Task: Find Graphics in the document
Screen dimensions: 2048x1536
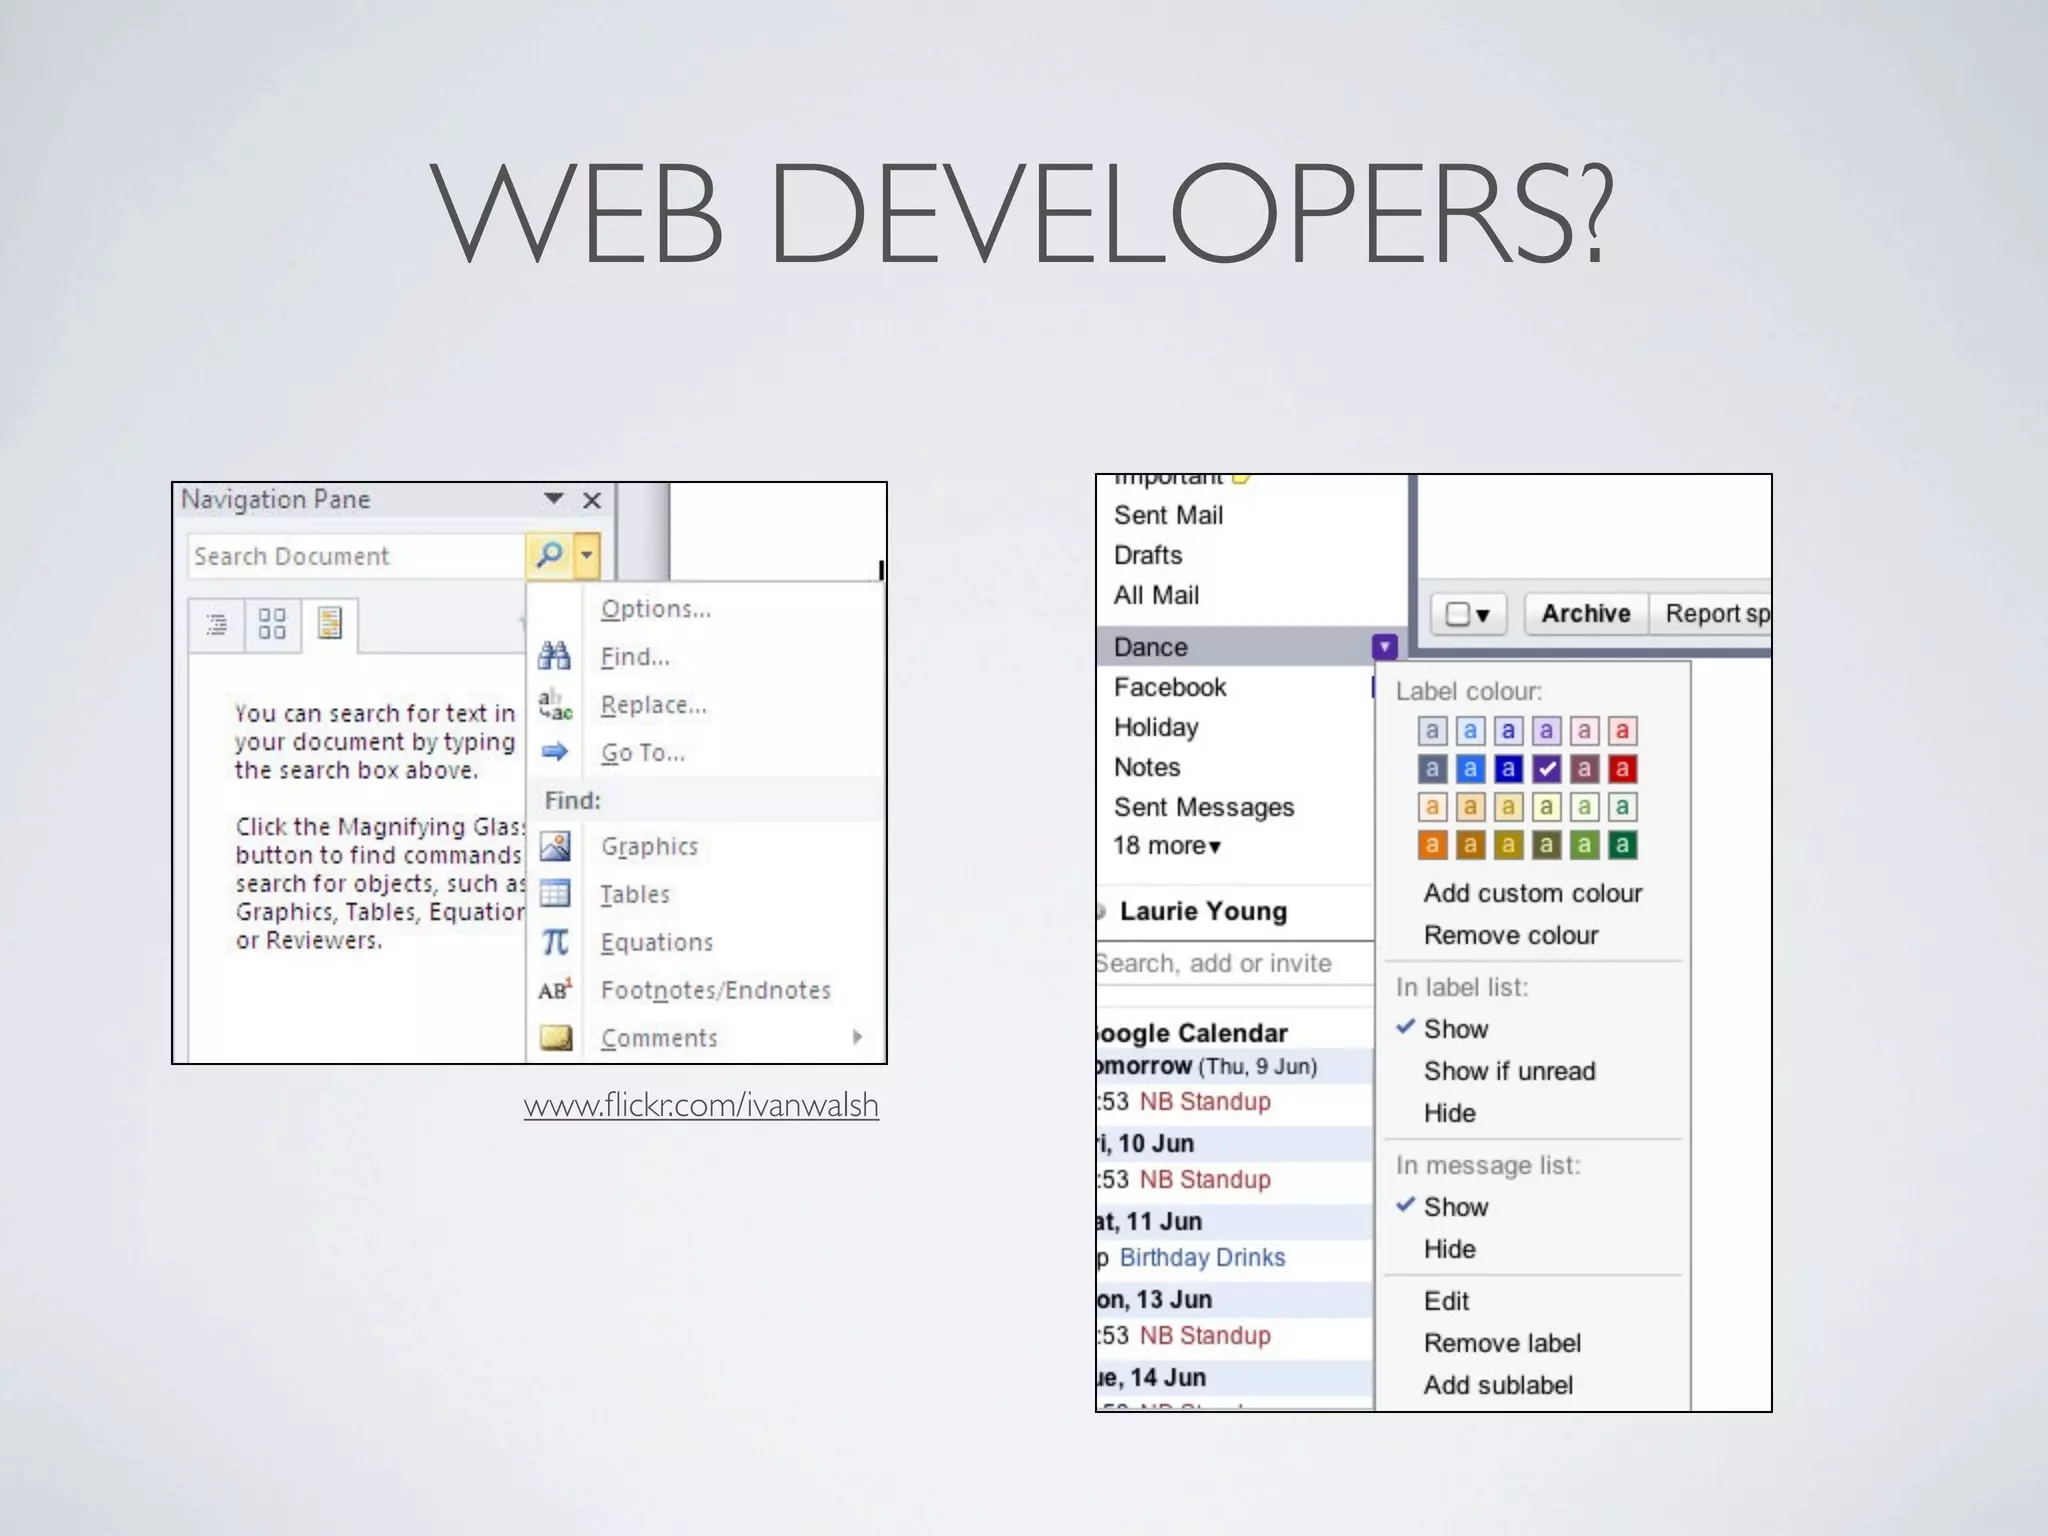Action: (x=650, y=847)
